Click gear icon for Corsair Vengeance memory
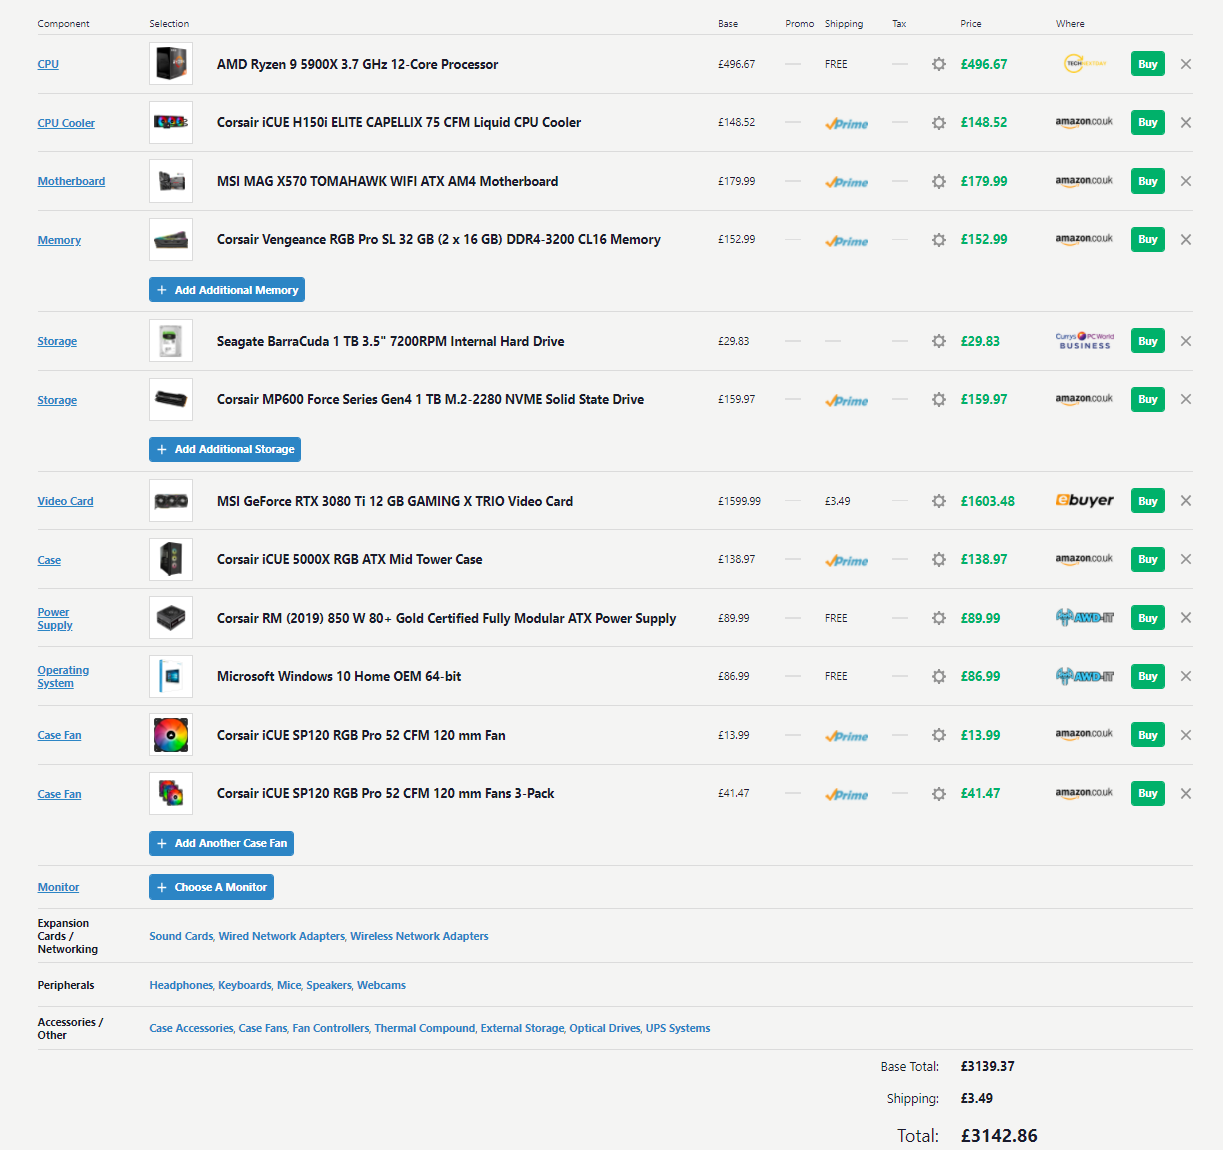The width and height of the screenshot is (1223, 1150). [938, 240]
